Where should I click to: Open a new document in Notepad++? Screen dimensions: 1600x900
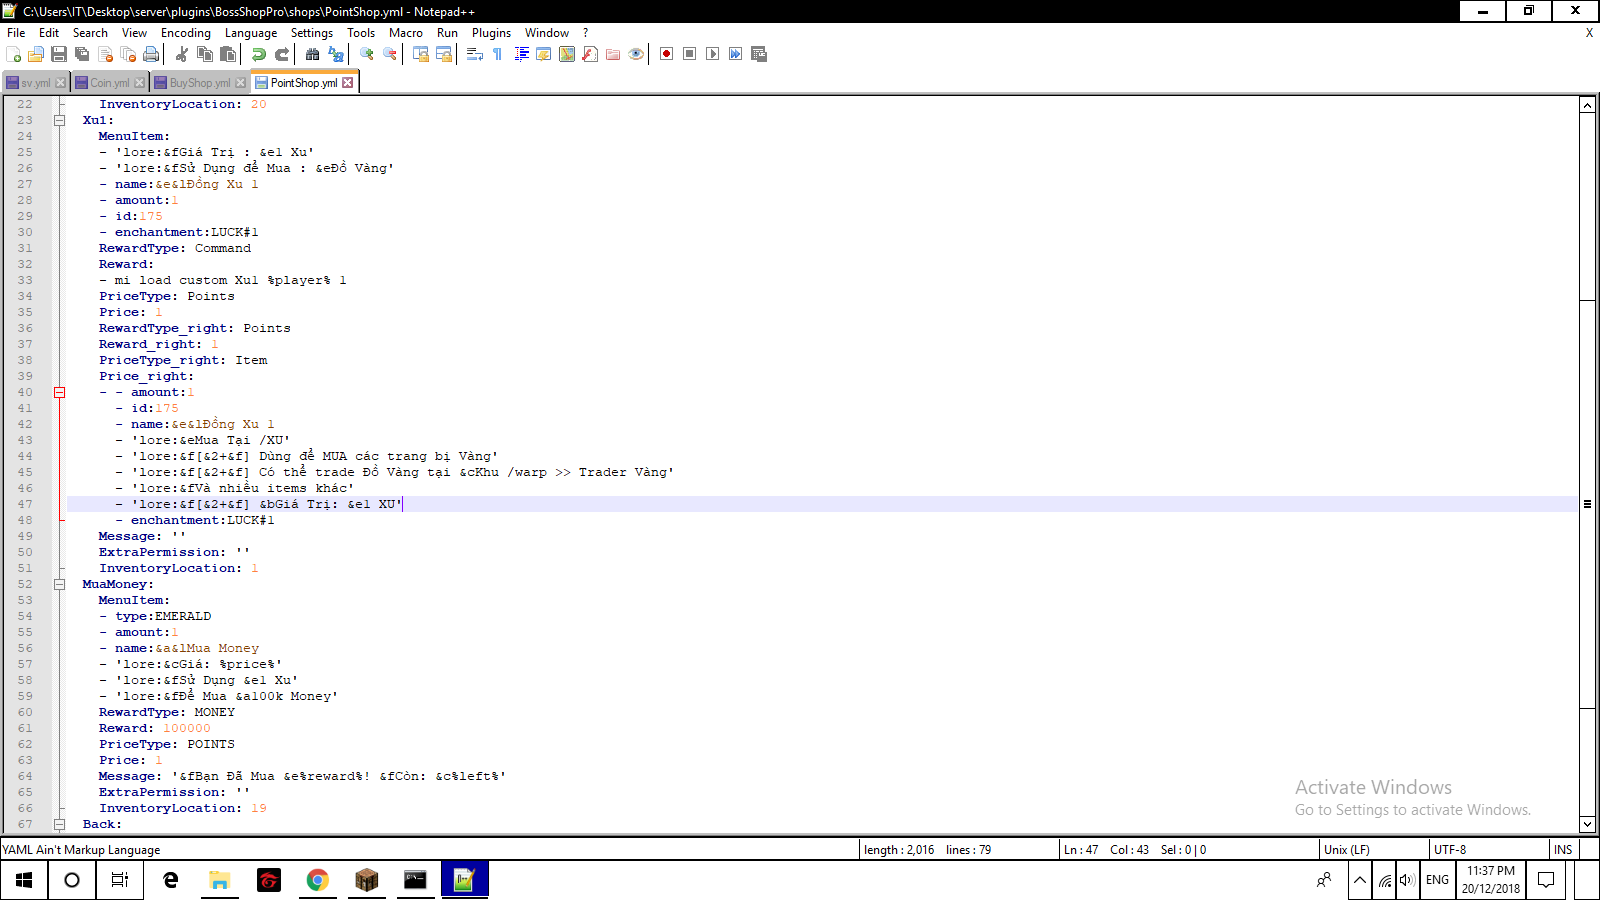click(x=13, y=55)
